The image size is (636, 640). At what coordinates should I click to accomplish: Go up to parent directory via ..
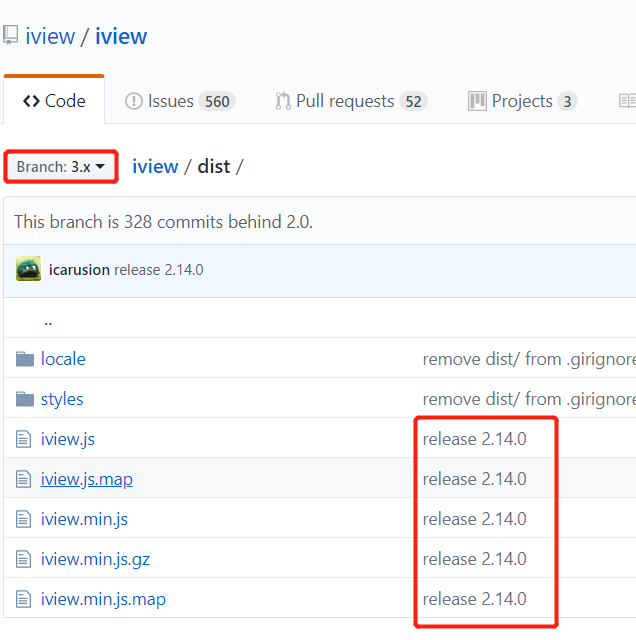(x=48, y=322)
